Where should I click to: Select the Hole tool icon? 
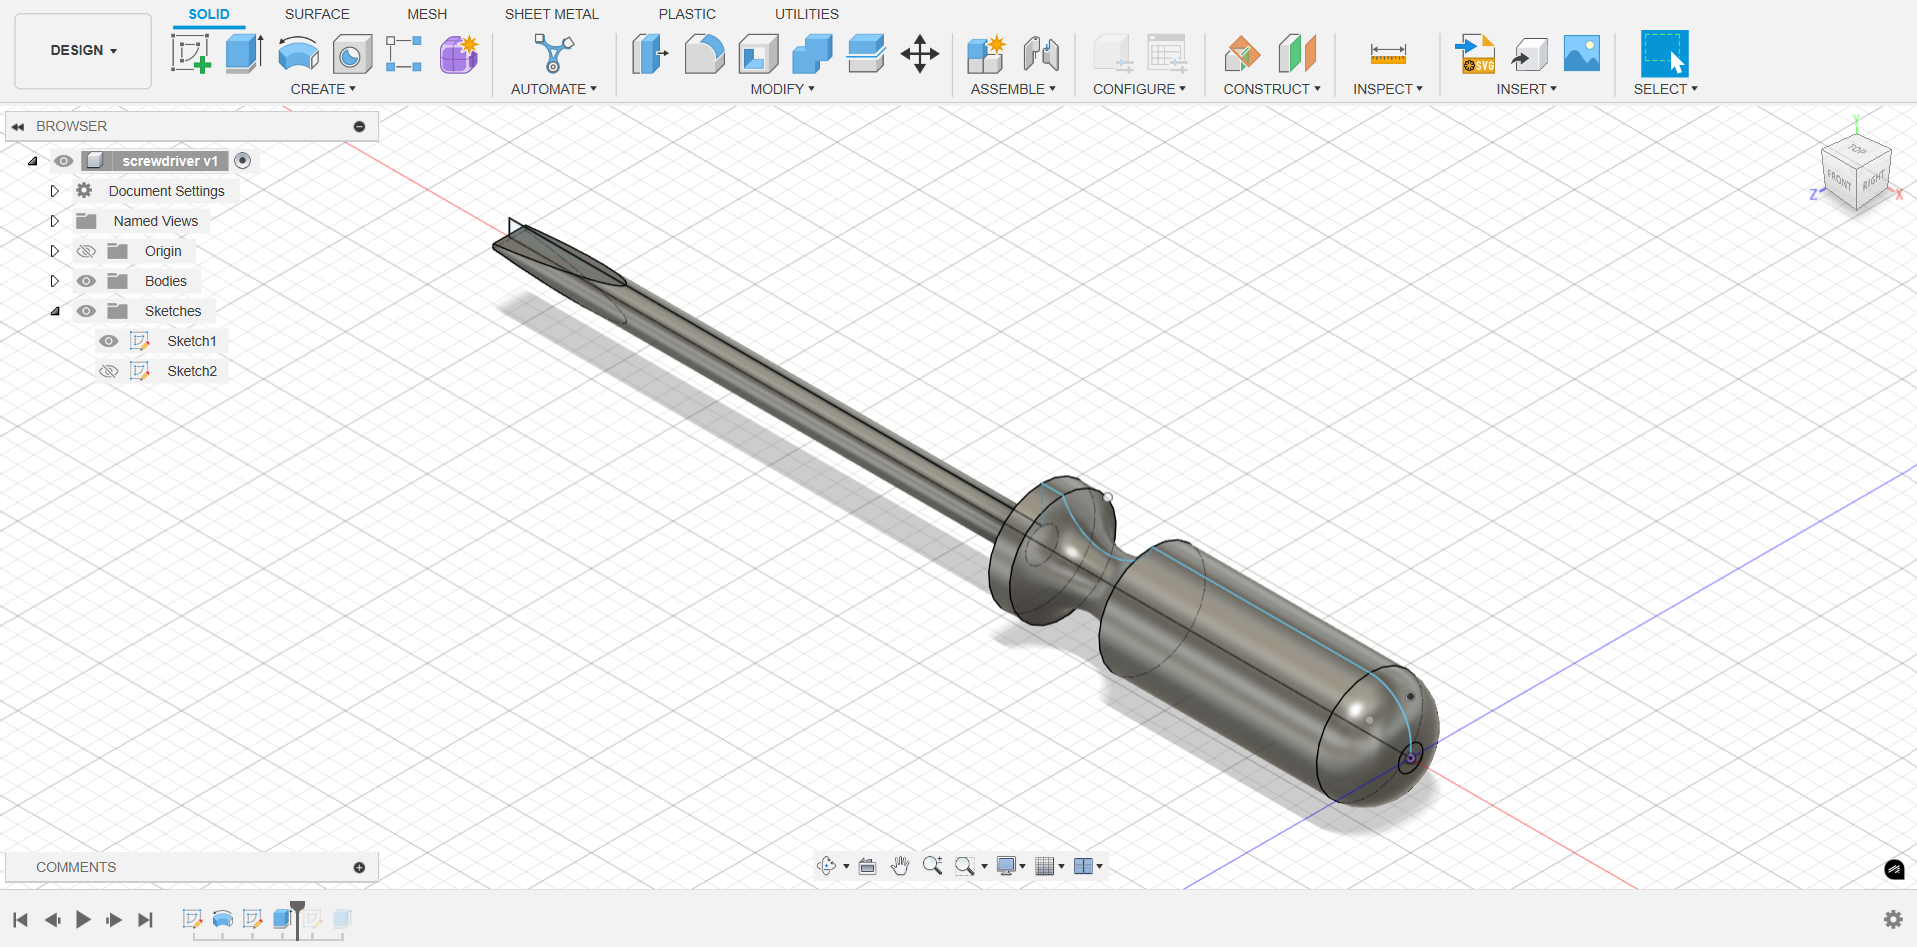(x=352, y=54)
